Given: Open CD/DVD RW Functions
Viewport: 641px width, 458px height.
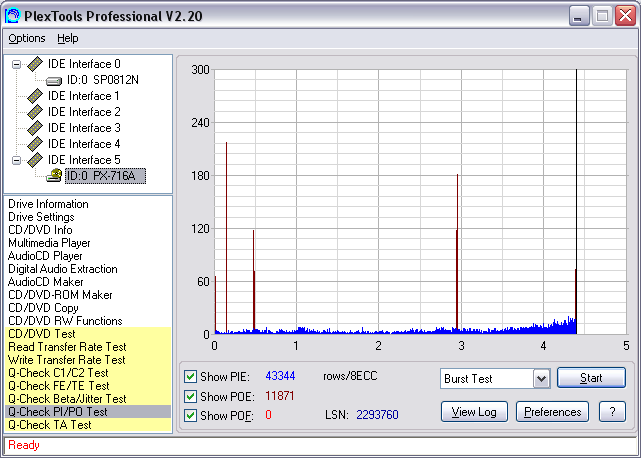Looking at the screenshot, I should pos(65,321).
